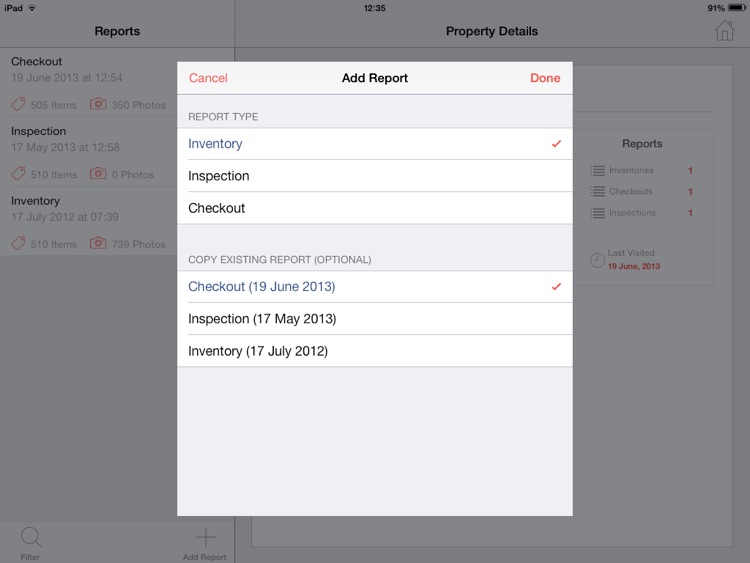Choose Inventory as the report type
This screenshot has height=563, width=750.
pyautogui.click(x=375, y=144)
